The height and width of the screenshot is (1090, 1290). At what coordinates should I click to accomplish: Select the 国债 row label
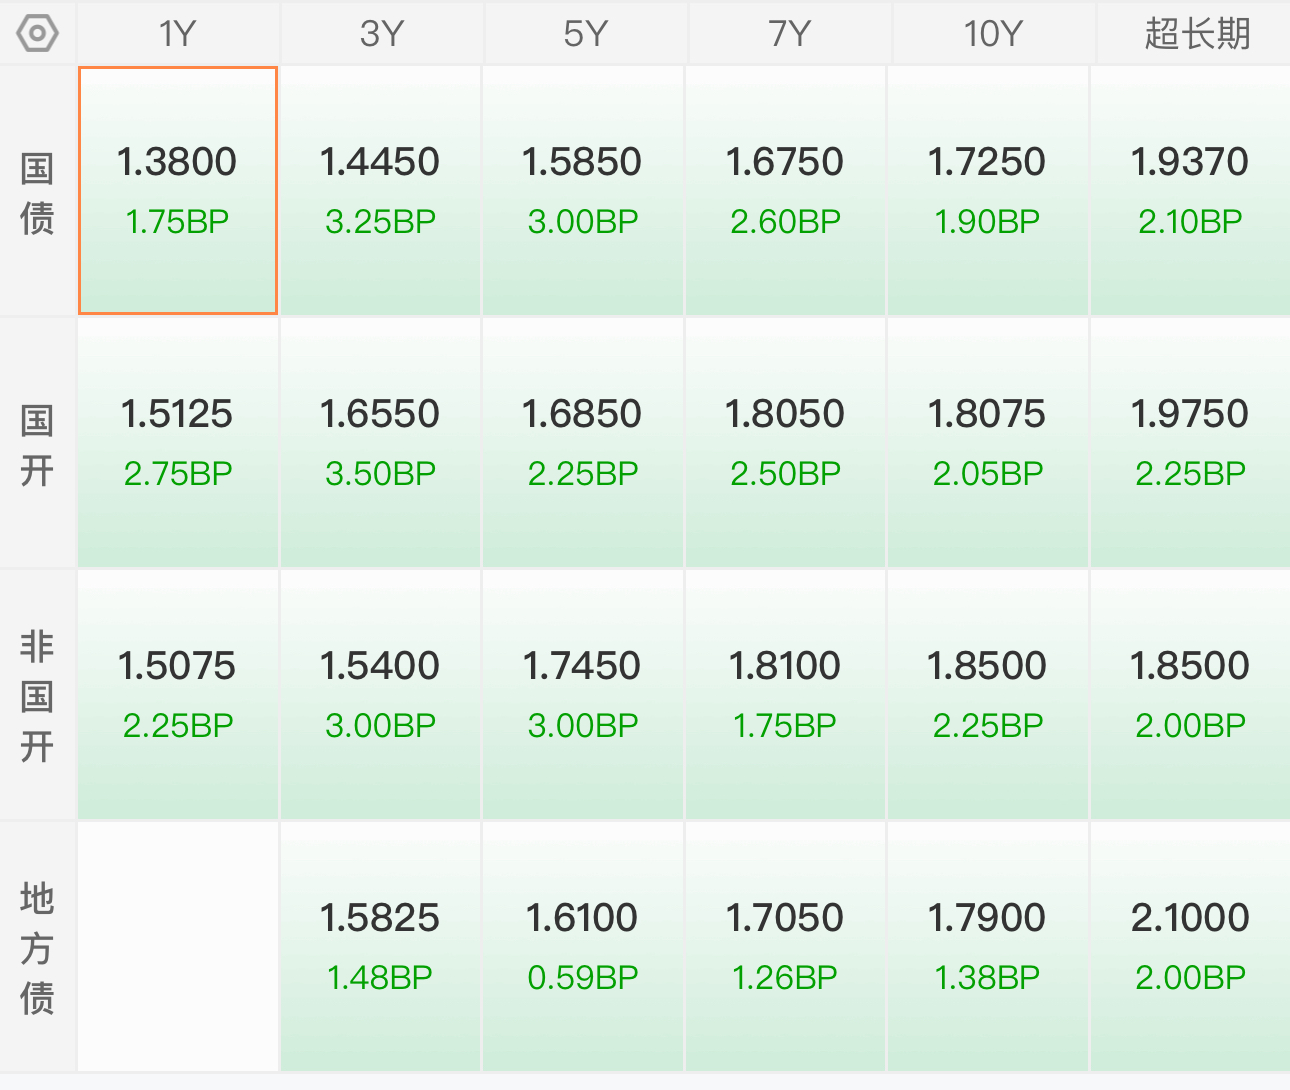pos(37,193)
